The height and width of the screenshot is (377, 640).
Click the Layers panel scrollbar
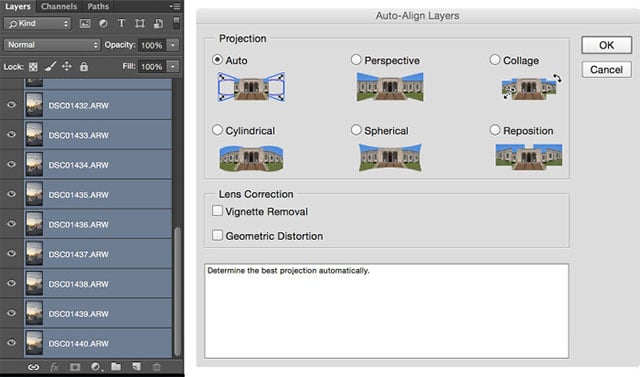tap(177, 291)
